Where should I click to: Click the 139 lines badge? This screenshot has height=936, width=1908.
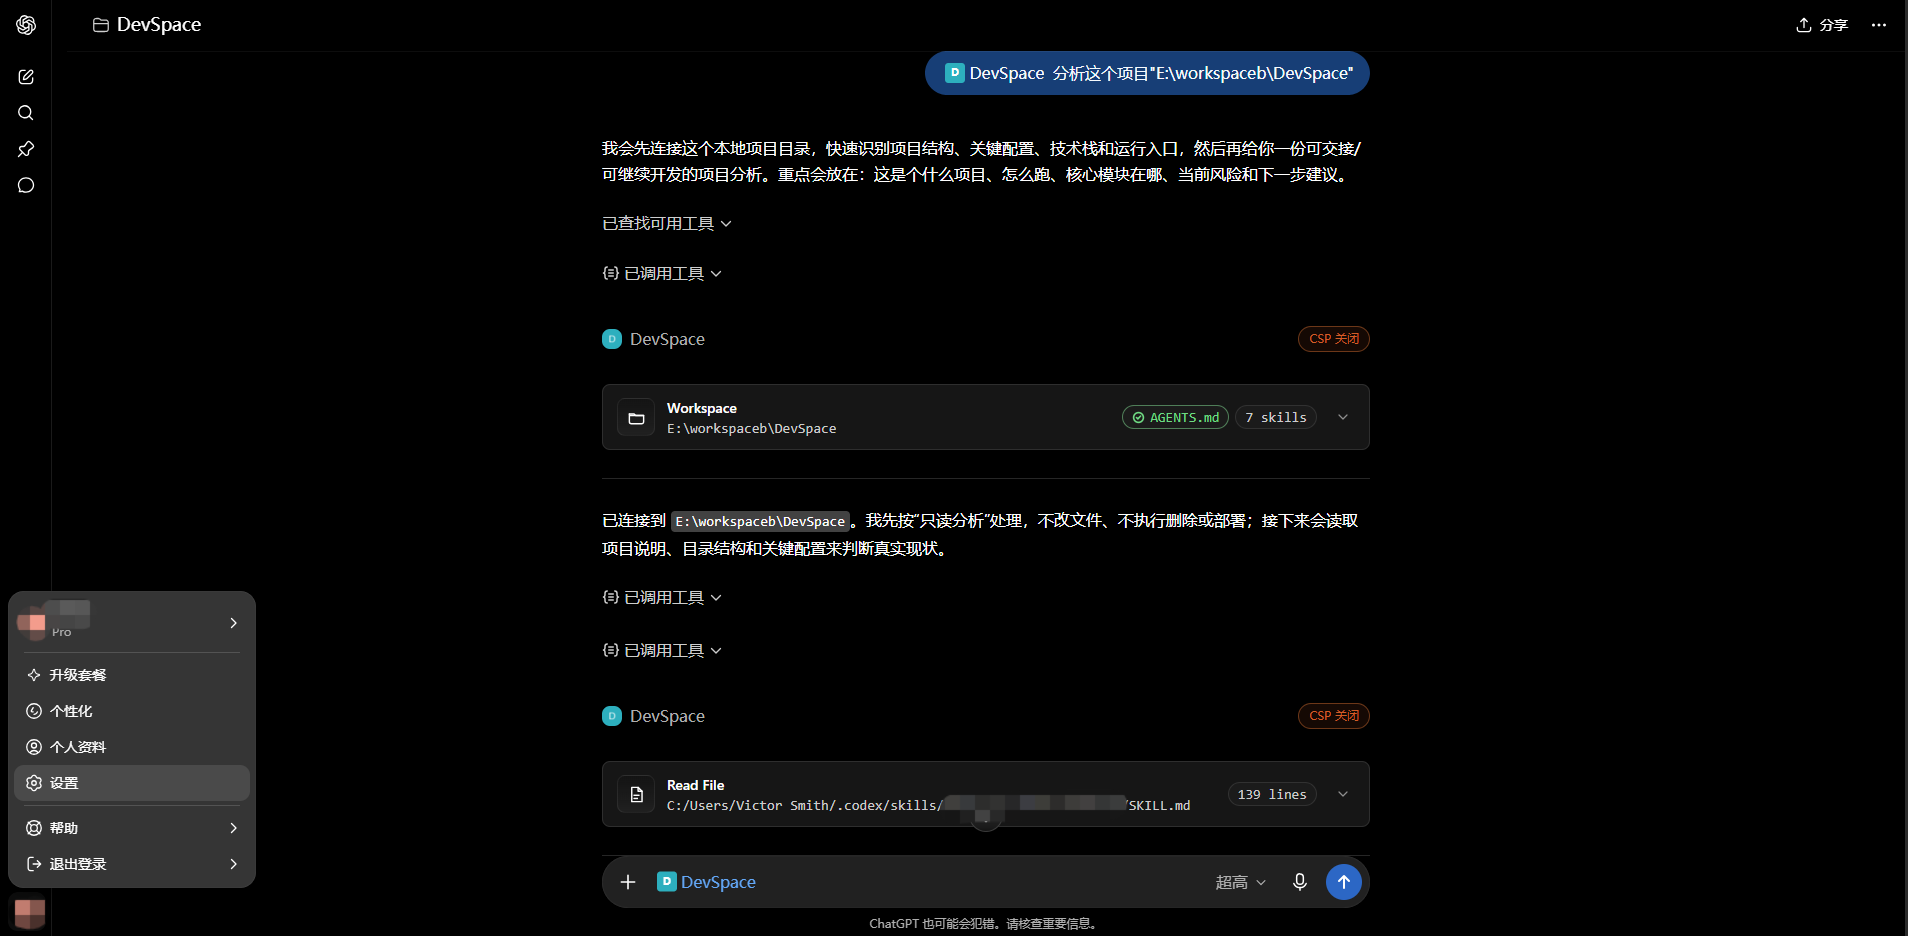1272,795
